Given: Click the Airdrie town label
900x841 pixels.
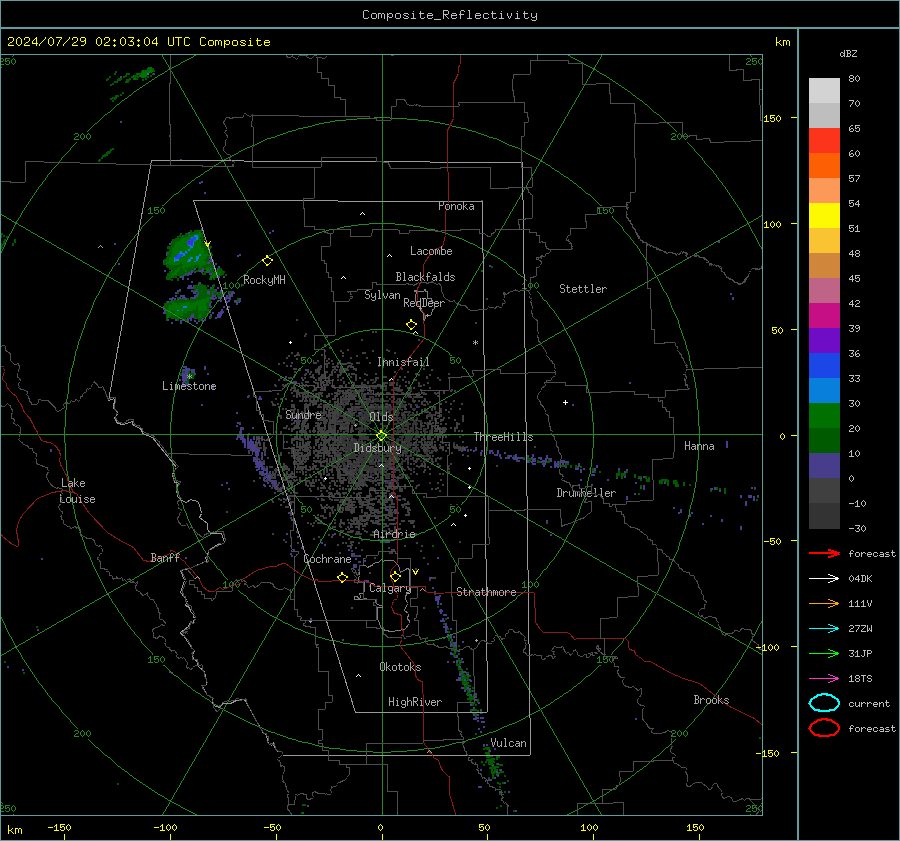Looking at the screenshot, I should click(394, 534).
